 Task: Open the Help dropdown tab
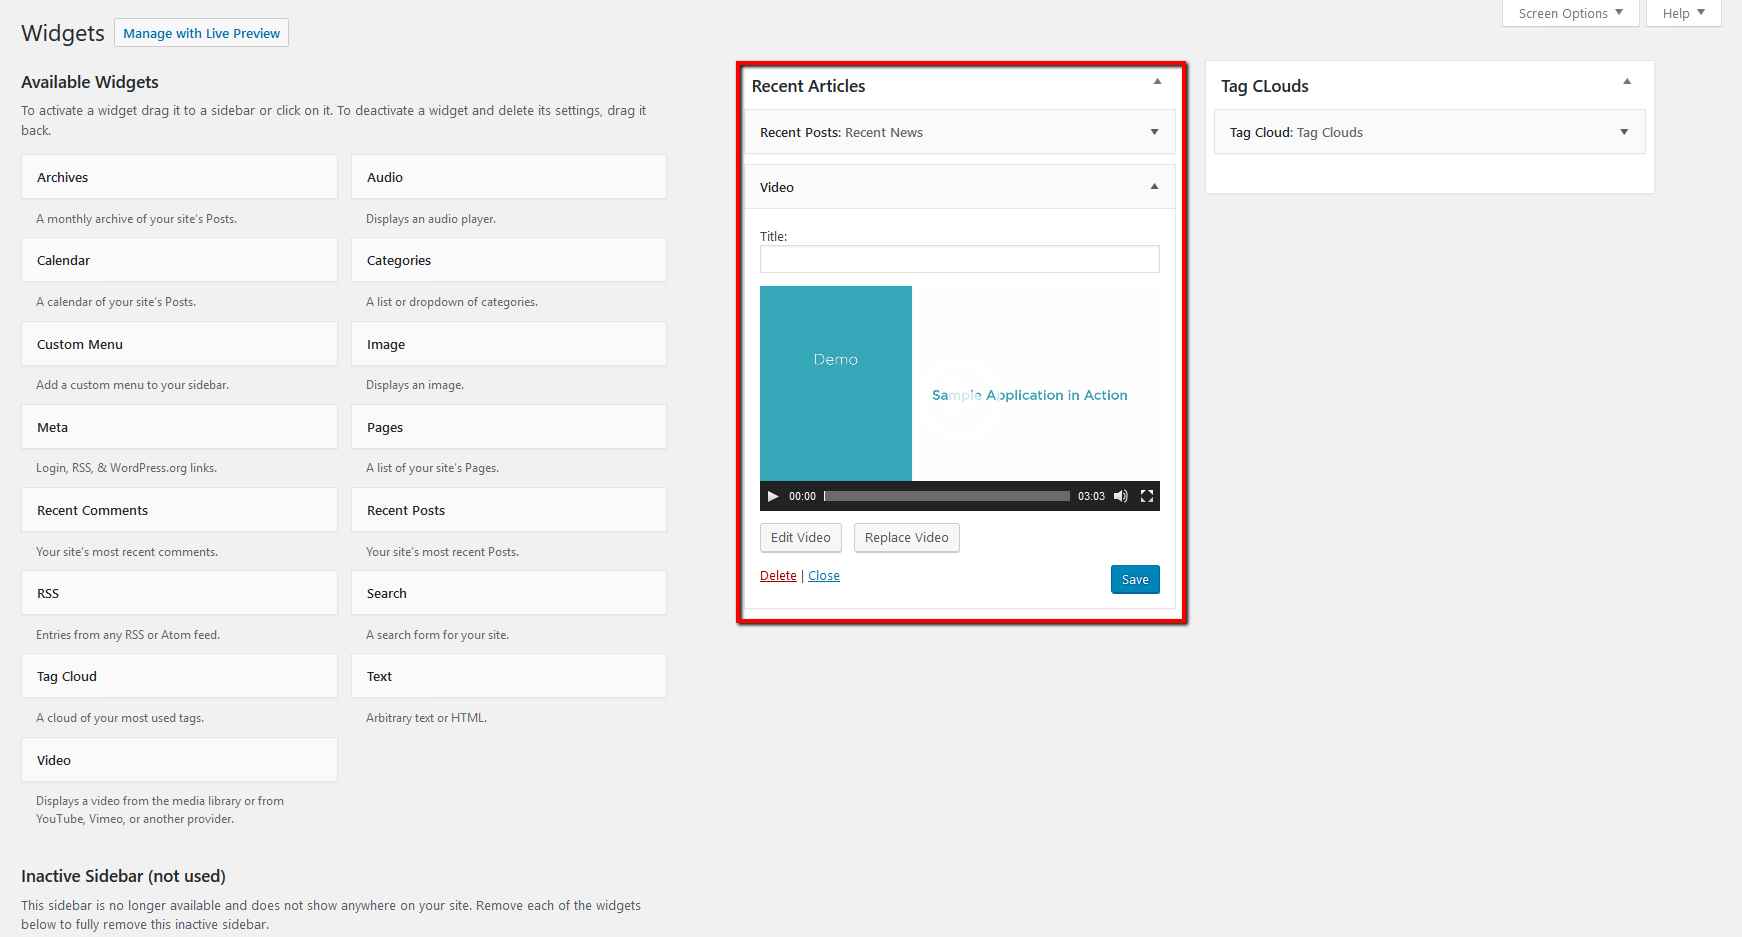pos(1683,13)
